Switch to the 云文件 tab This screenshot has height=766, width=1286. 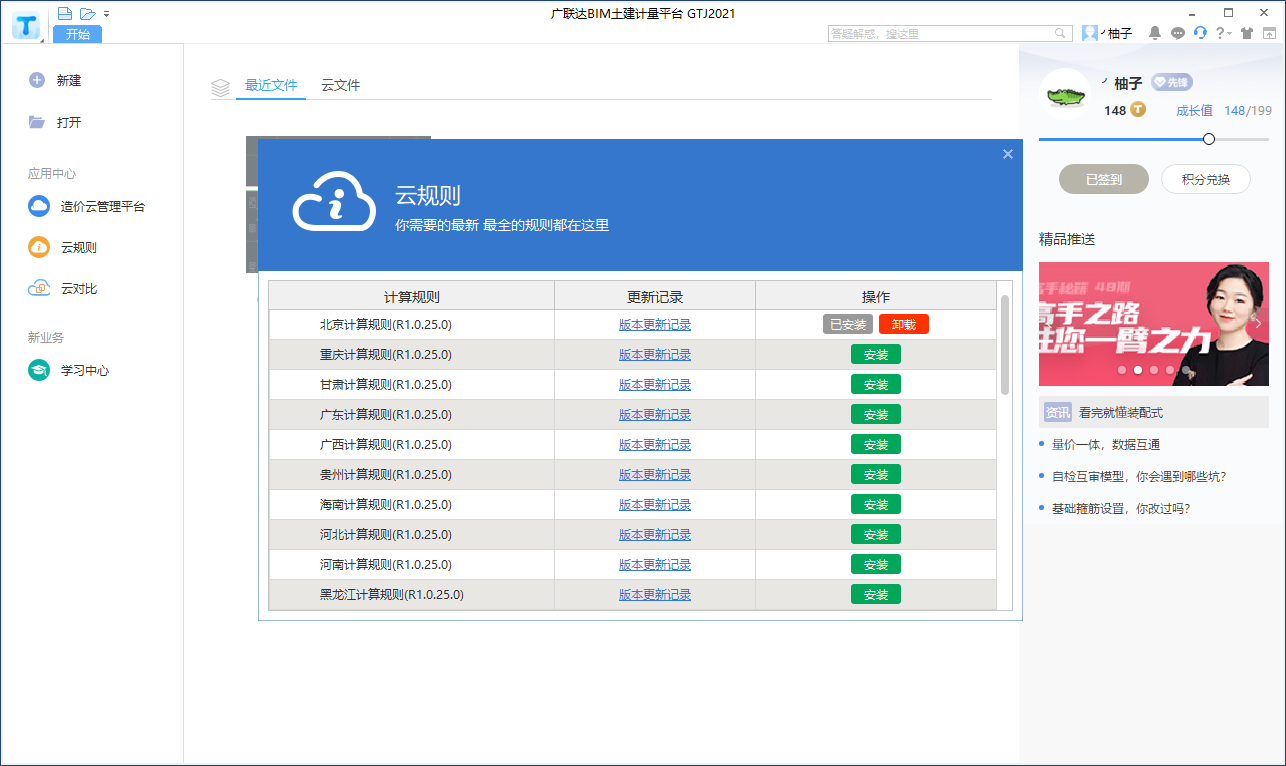click(341, 86)
